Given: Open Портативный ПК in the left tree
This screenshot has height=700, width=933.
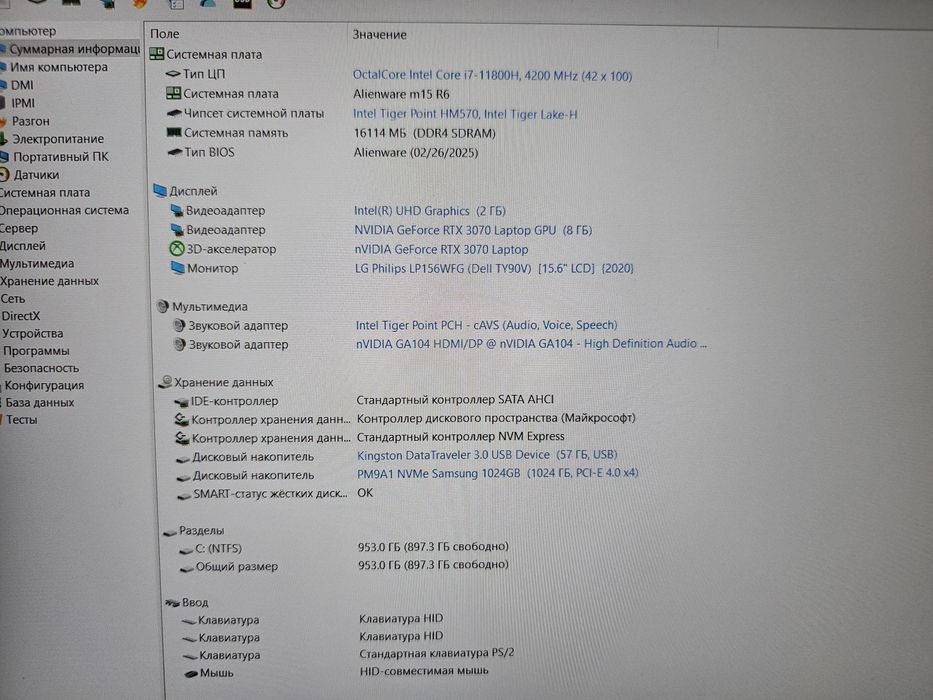Looking at the screenshot, I should pos(61,157).
